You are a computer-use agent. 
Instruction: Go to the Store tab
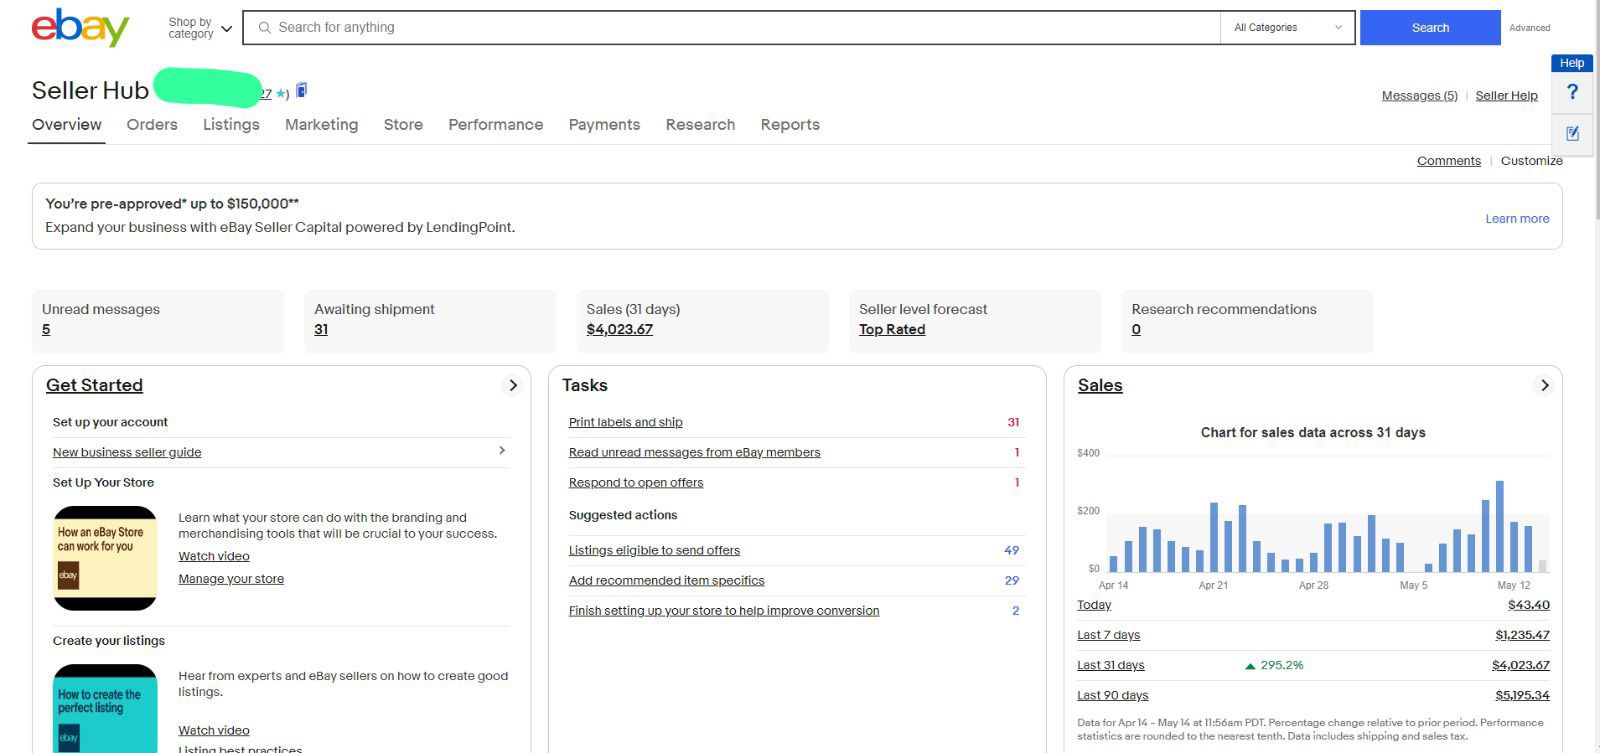403,124
